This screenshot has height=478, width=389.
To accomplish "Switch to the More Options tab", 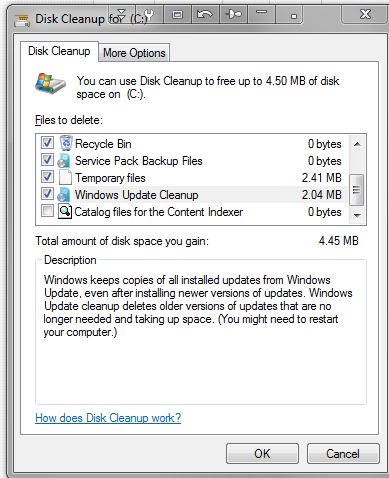I will pyautogui.click(x=134, y=53).
